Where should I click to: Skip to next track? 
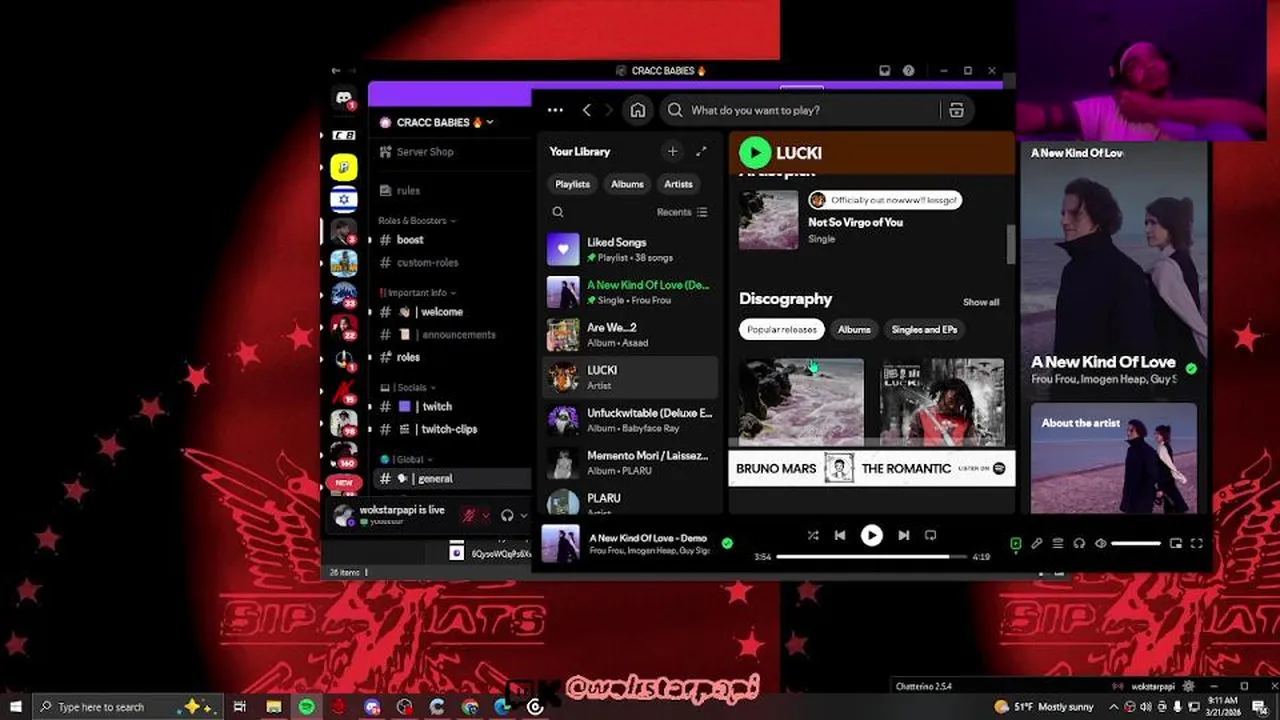(x=904, y=535)
